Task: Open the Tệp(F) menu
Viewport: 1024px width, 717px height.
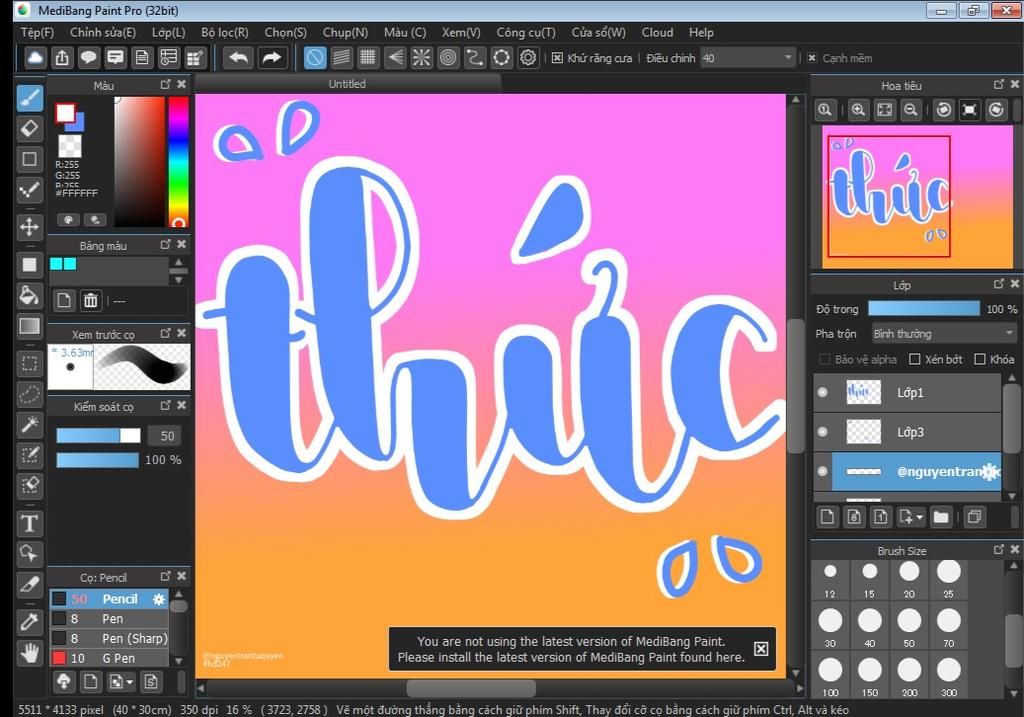Action: click(37, 33)
